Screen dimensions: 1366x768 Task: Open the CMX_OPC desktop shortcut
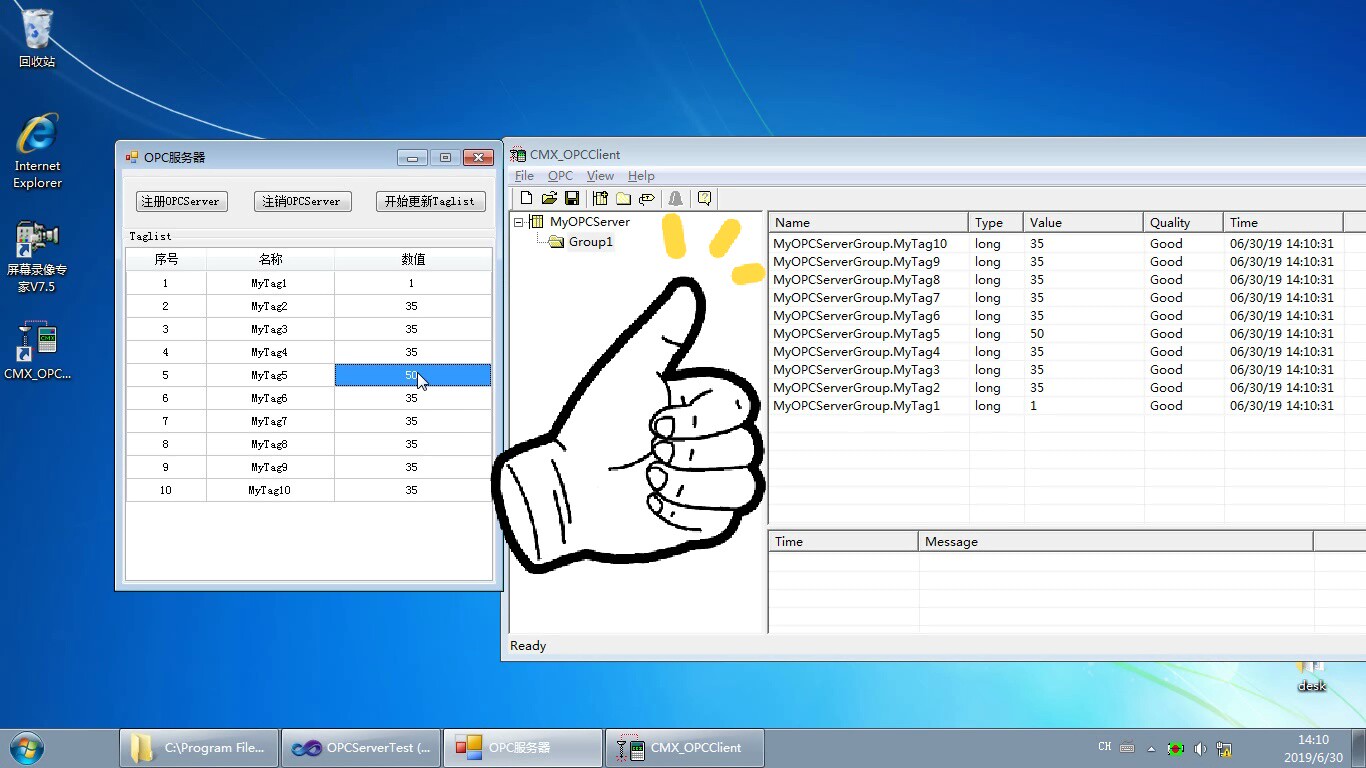pos(37,350)
